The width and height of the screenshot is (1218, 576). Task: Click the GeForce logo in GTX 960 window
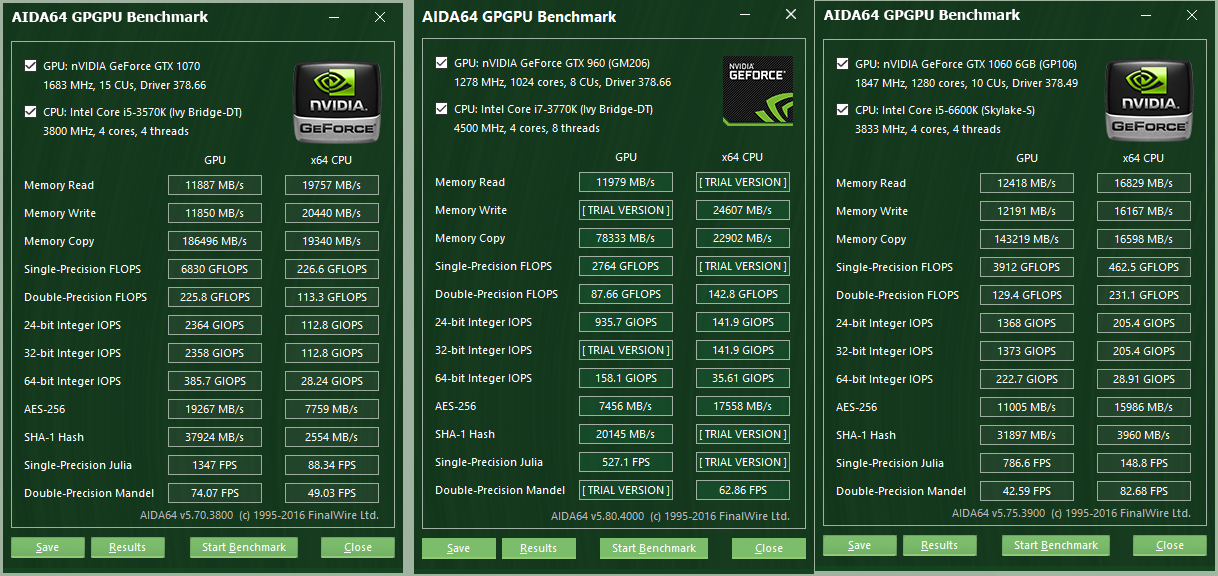[x=758, y=91]
